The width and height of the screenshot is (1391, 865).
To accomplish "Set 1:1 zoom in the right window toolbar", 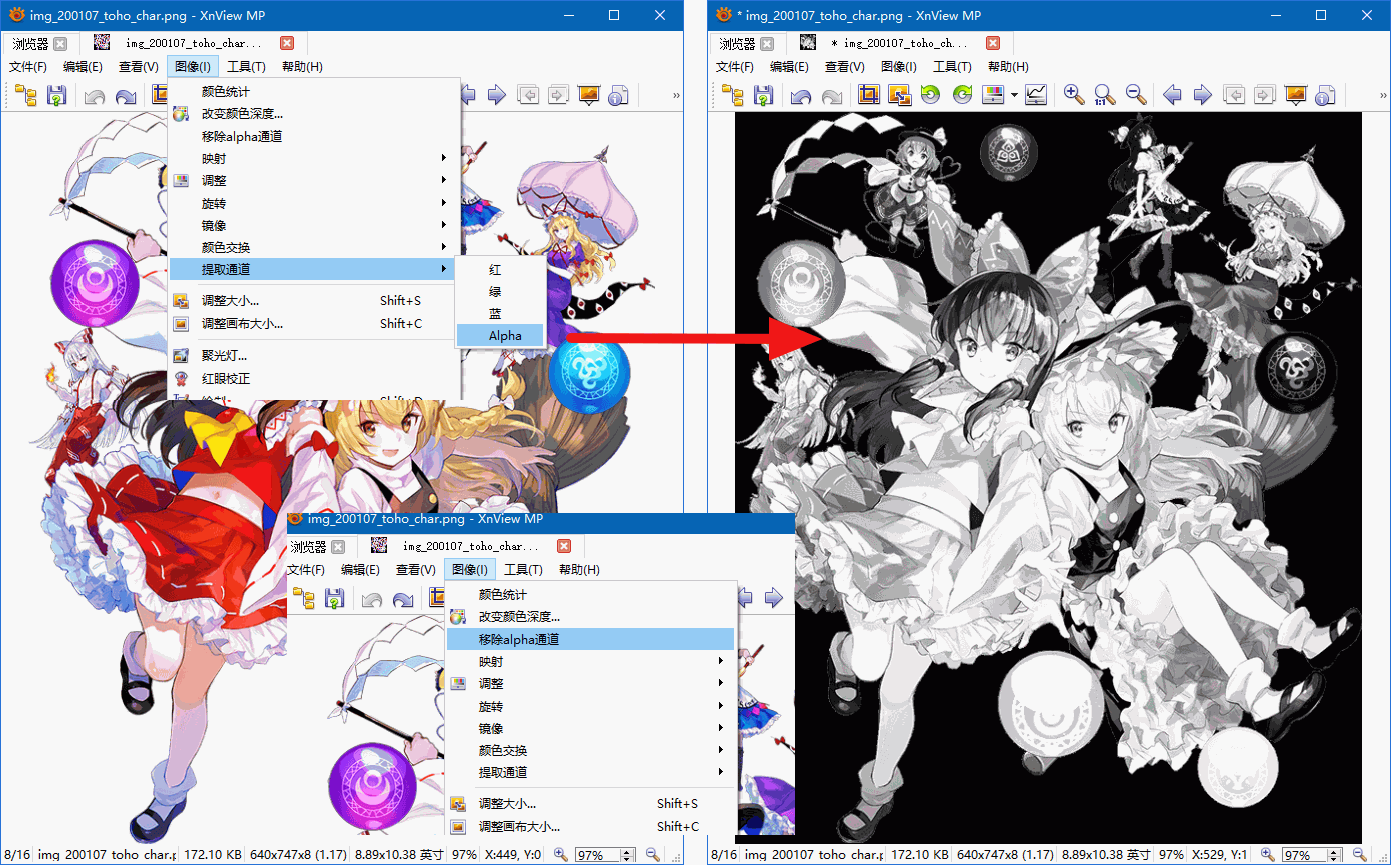I will pos(1104,95).
